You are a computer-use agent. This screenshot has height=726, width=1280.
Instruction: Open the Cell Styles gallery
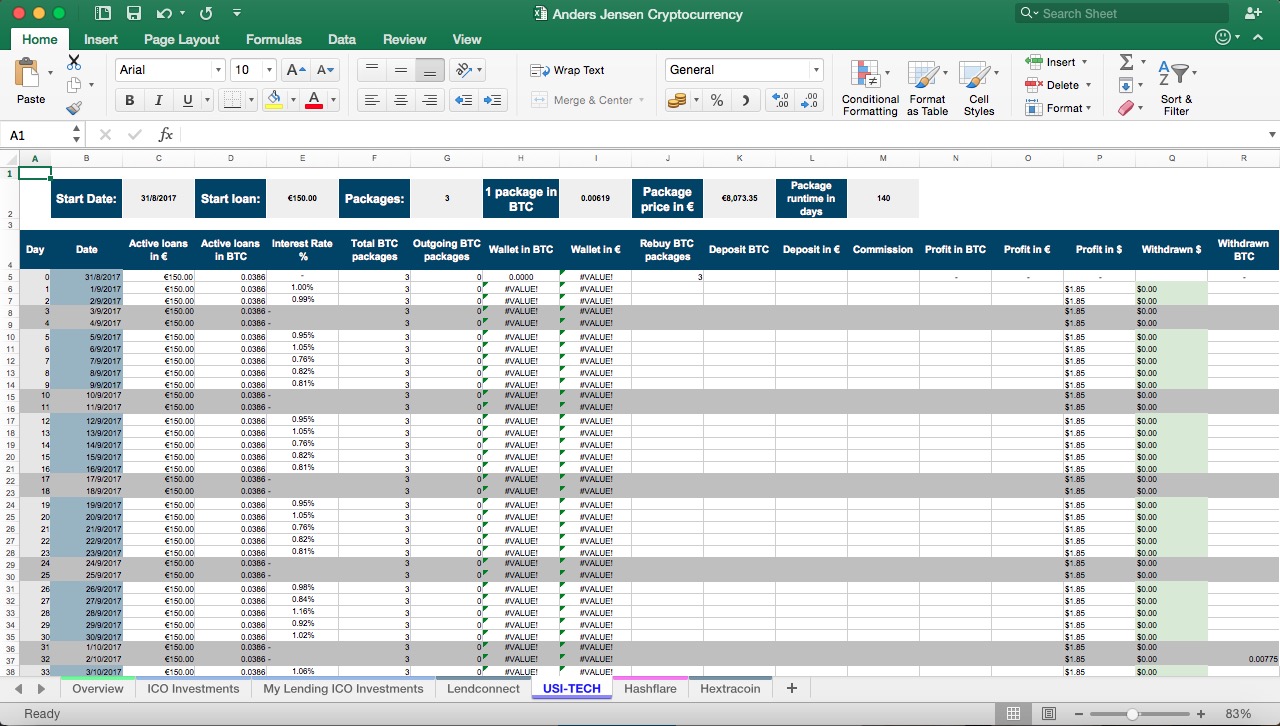tap(979, 88)
